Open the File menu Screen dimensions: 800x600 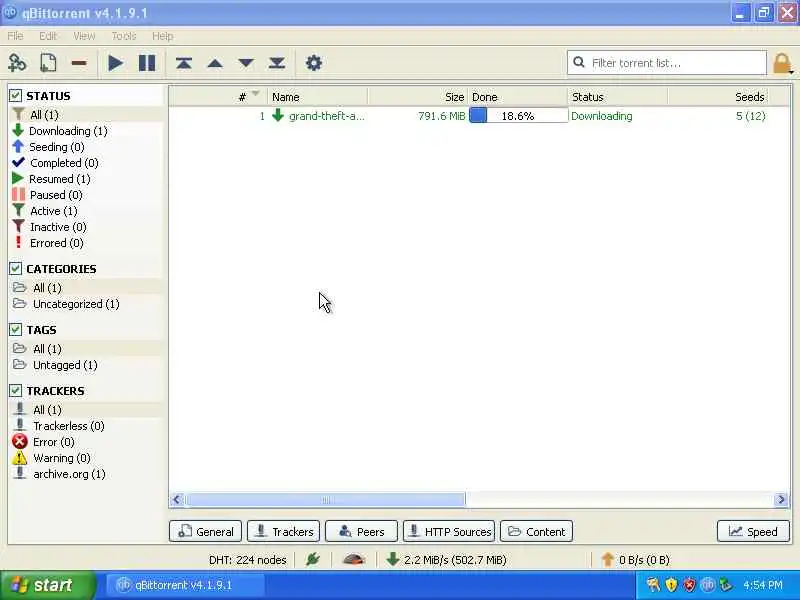[x=15, y=36]
